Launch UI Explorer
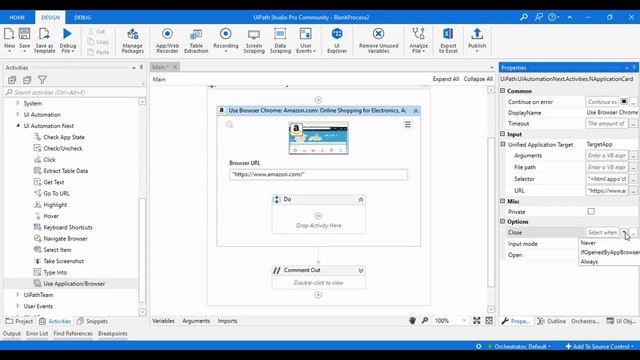The image size is (640, 360). click(x=337, y=40)
